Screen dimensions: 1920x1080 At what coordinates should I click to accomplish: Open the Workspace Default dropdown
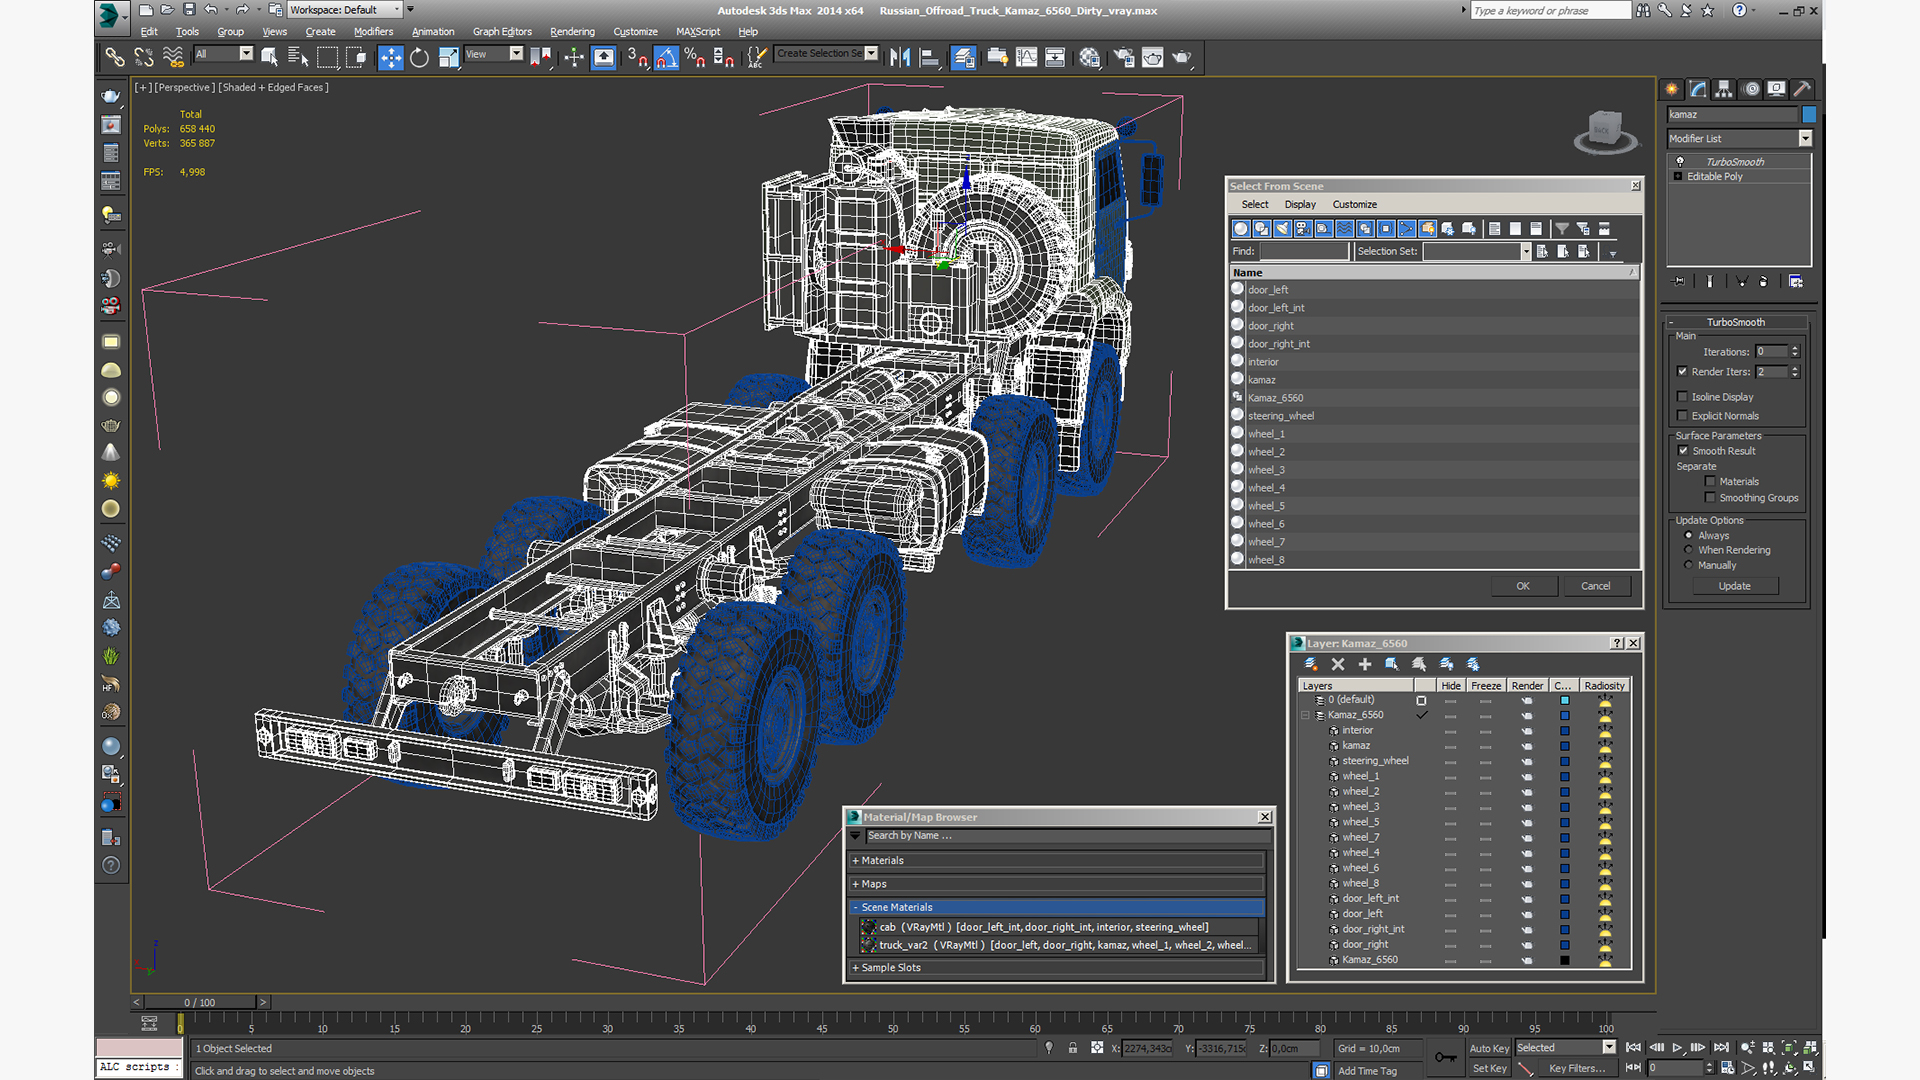click(345, 10)
